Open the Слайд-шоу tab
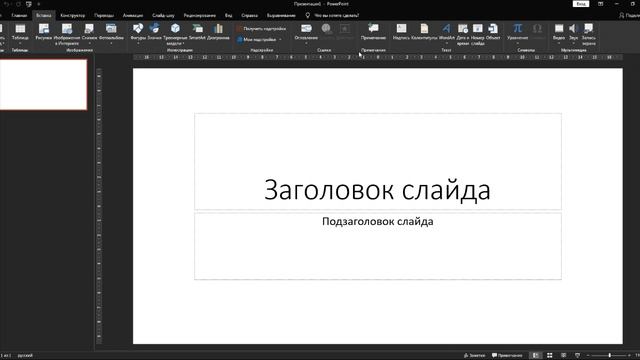 coord(163,16)
